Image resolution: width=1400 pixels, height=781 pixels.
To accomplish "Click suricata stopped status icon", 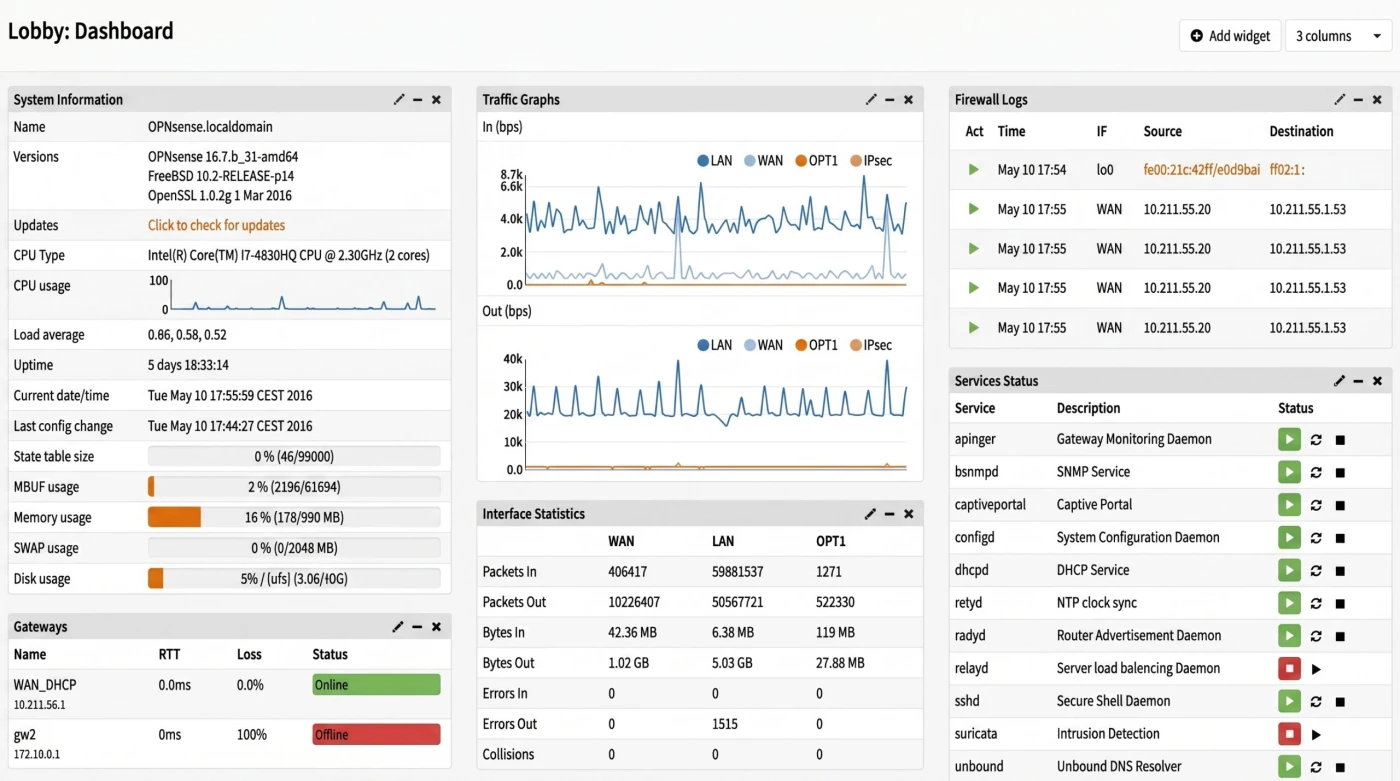I will 1290,734.
